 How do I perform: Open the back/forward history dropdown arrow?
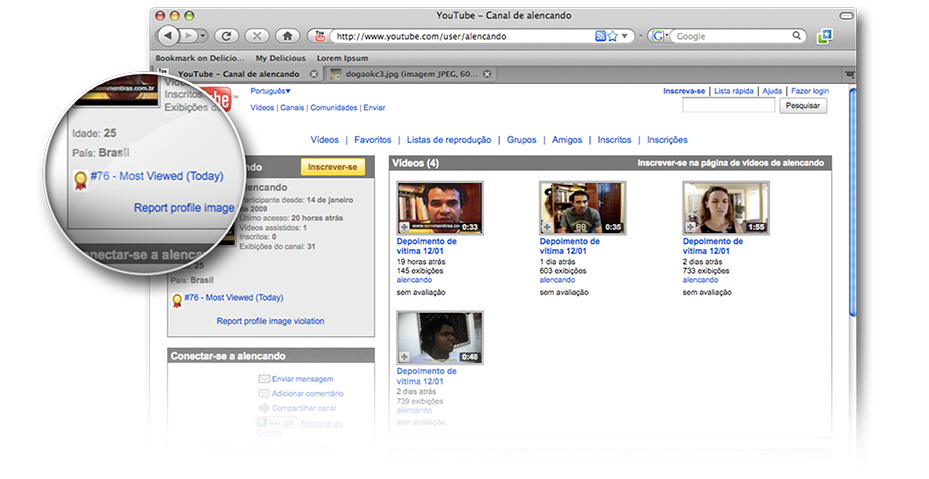point(203,36)
